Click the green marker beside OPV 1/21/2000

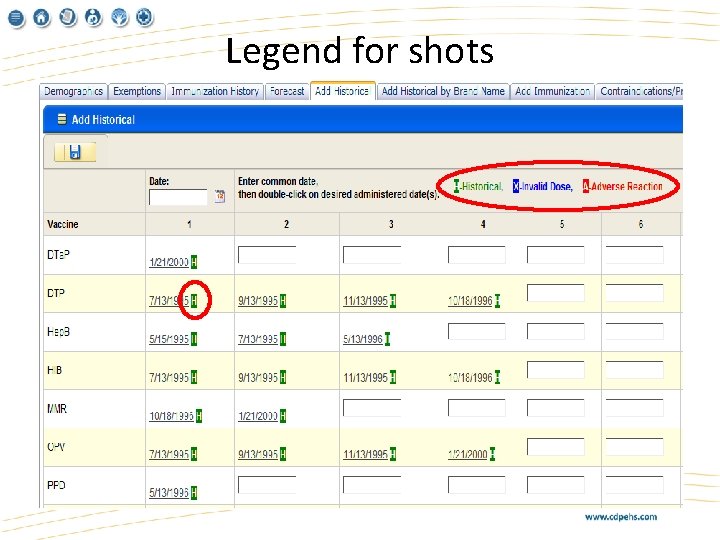[492, 454]
